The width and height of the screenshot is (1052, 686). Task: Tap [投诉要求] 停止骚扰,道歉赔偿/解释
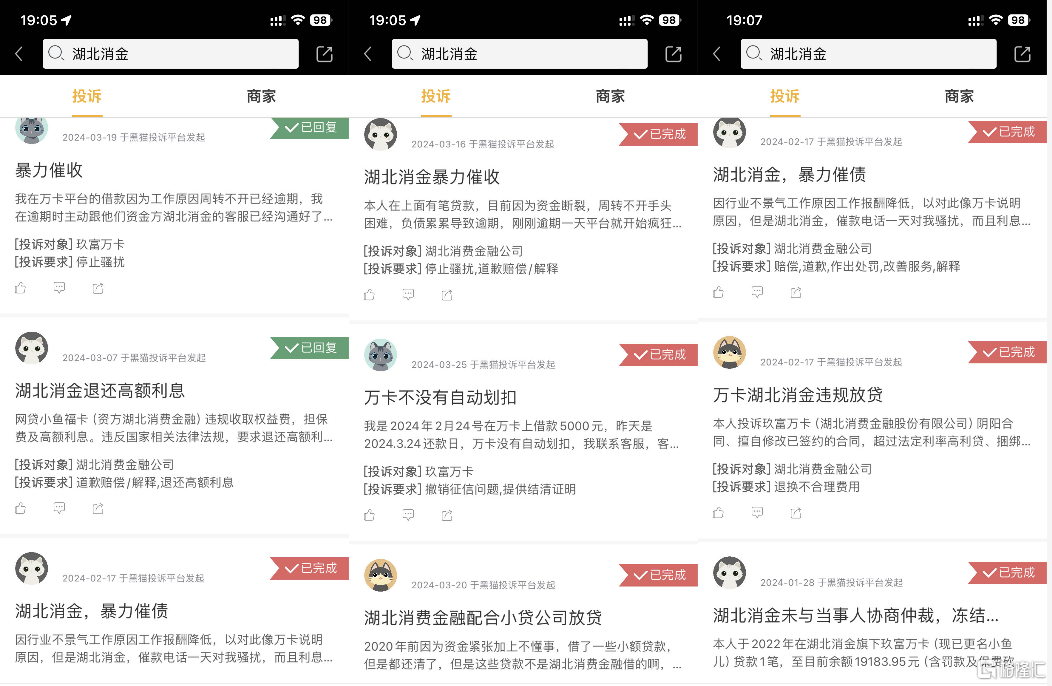tap(461, 269)
